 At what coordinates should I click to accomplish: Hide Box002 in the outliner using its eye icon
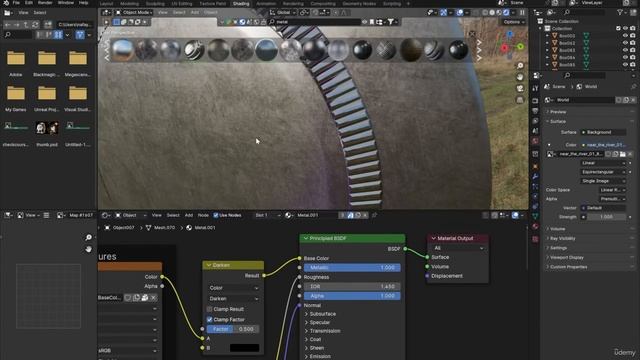[625, 36]
